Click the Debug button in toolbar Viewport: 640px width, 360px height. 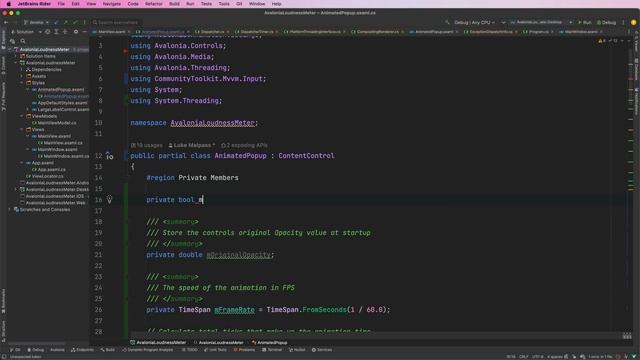click(606, 22)
